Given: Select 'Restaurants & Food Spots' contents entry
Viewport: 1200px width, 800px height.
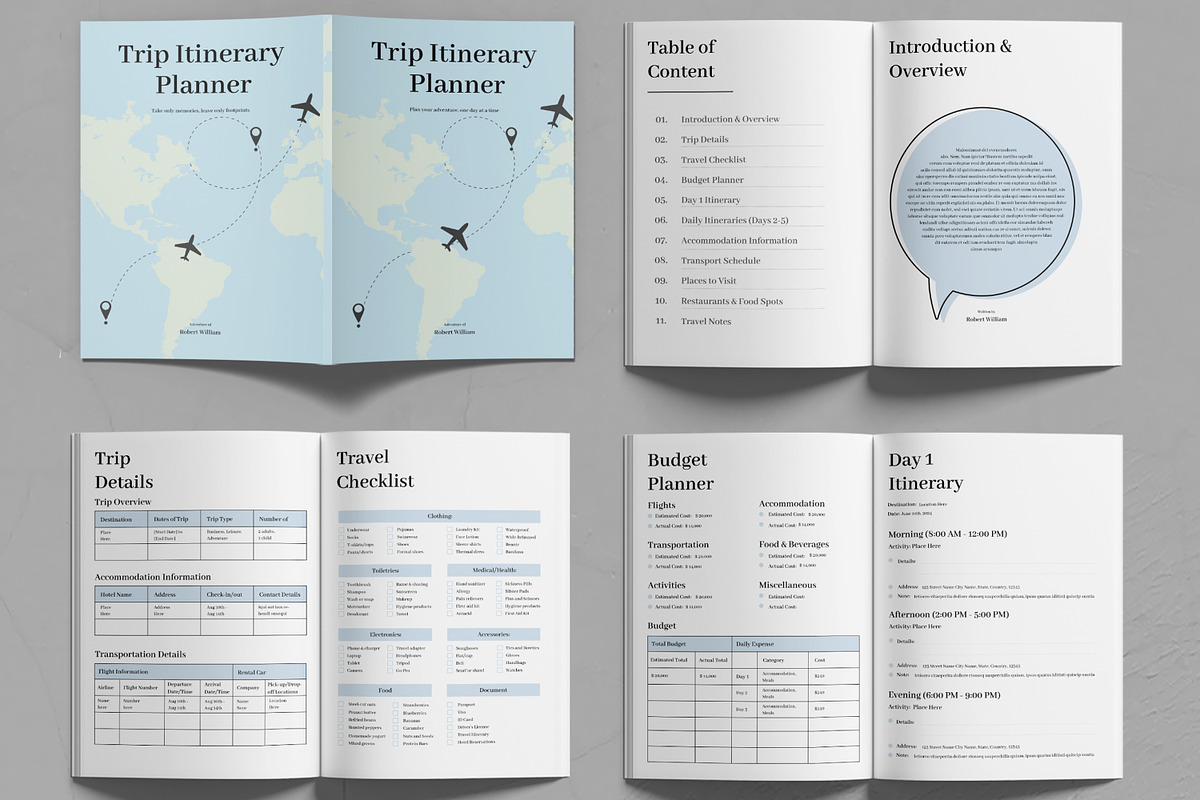Looking at the screenshot, I should [x=732, y=301].
